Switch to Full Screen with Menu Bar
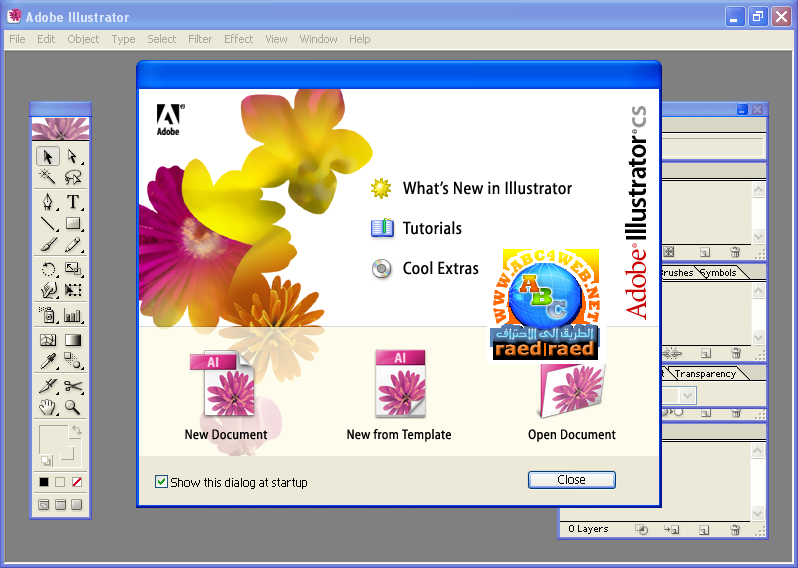This screenshot has height=568, width=798. (60, 504)
